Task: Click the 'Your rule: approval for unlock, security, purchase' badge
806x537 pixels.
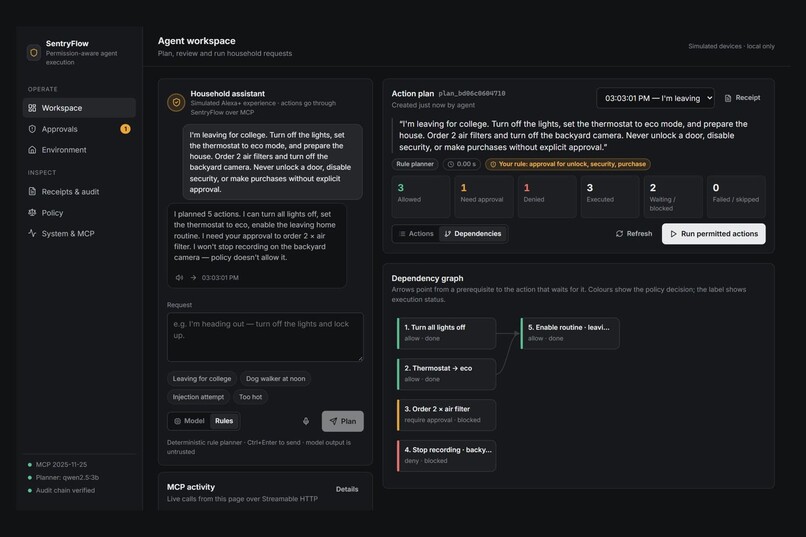Action: click(x=568, y=164)
